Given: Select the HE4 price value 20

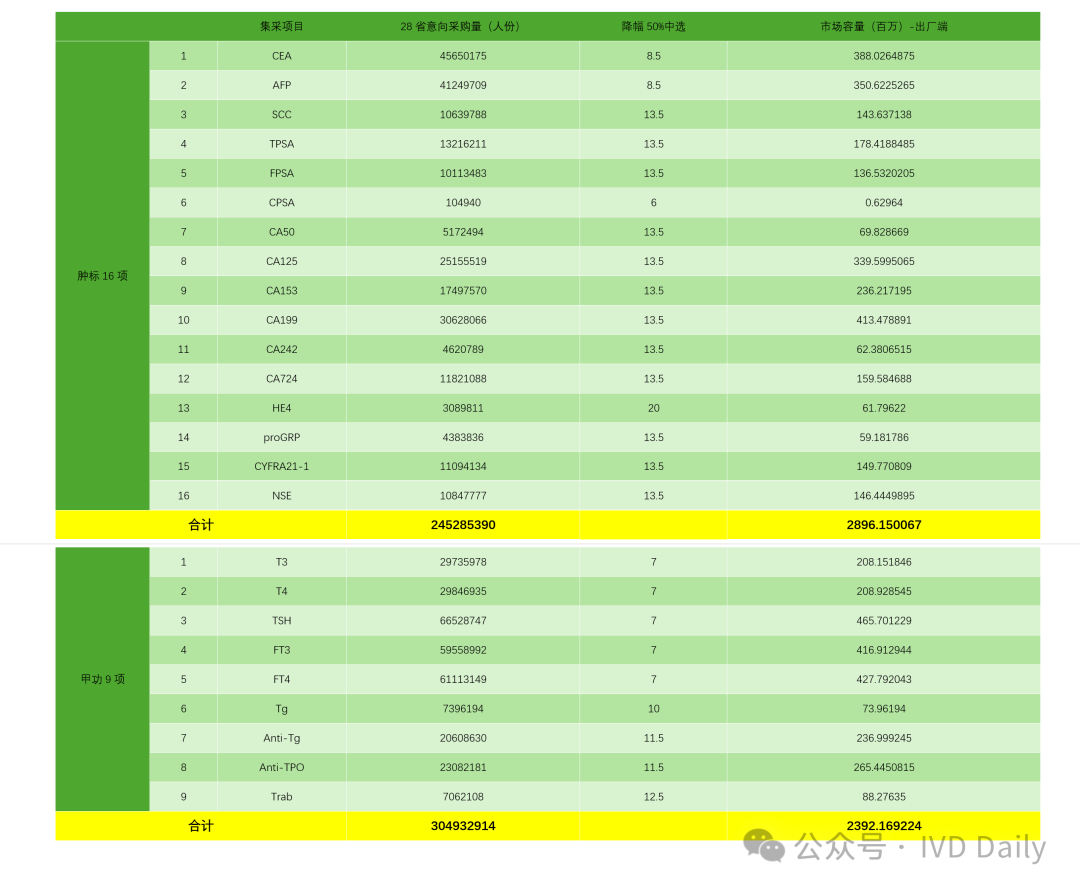Looking at the screenshot, I should point(653,408).
